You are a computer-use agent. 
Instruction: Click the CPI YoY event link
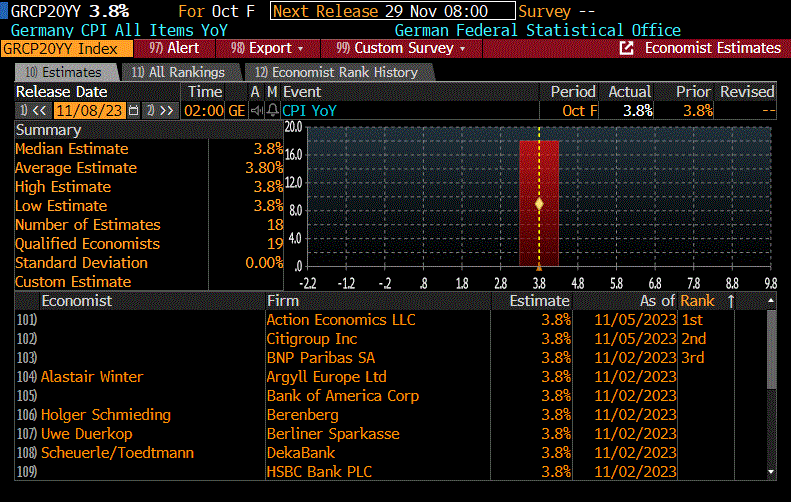pos(309,110)
